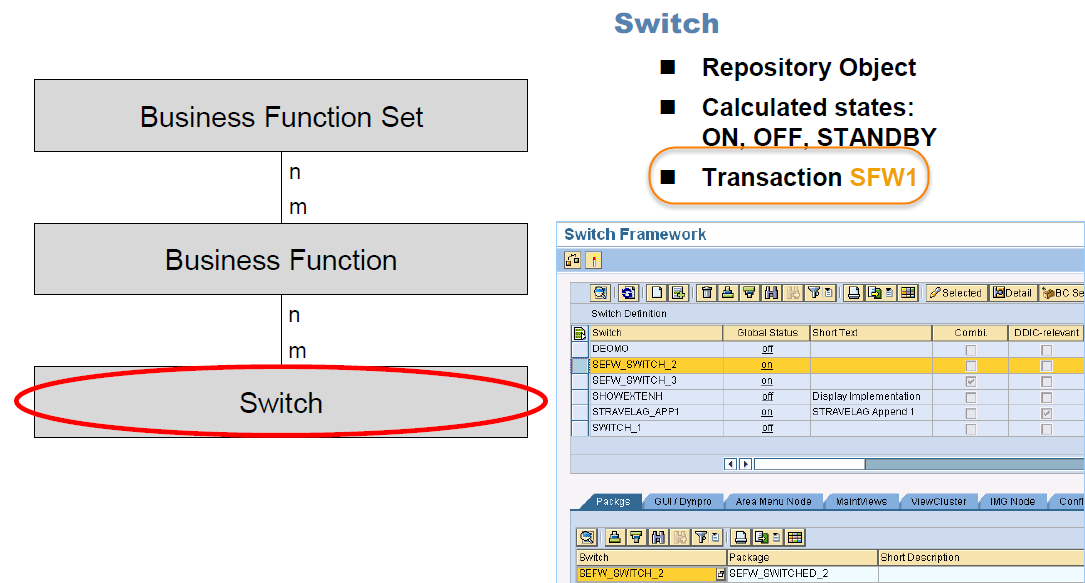Select the Print icon in the toolbar
Image resolution: width=1085 pixels, height=583 pixels.
pyautogui.click(x=852, y=293)
